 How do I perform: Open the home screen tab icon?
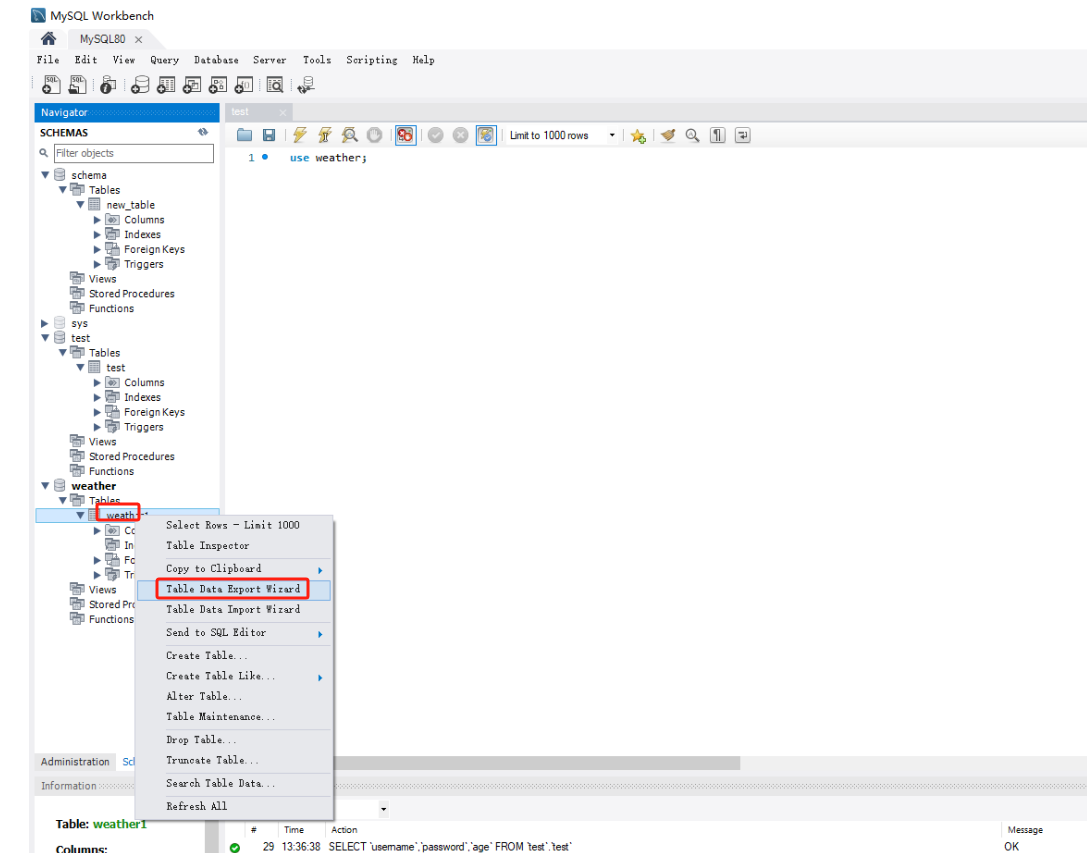48,38
